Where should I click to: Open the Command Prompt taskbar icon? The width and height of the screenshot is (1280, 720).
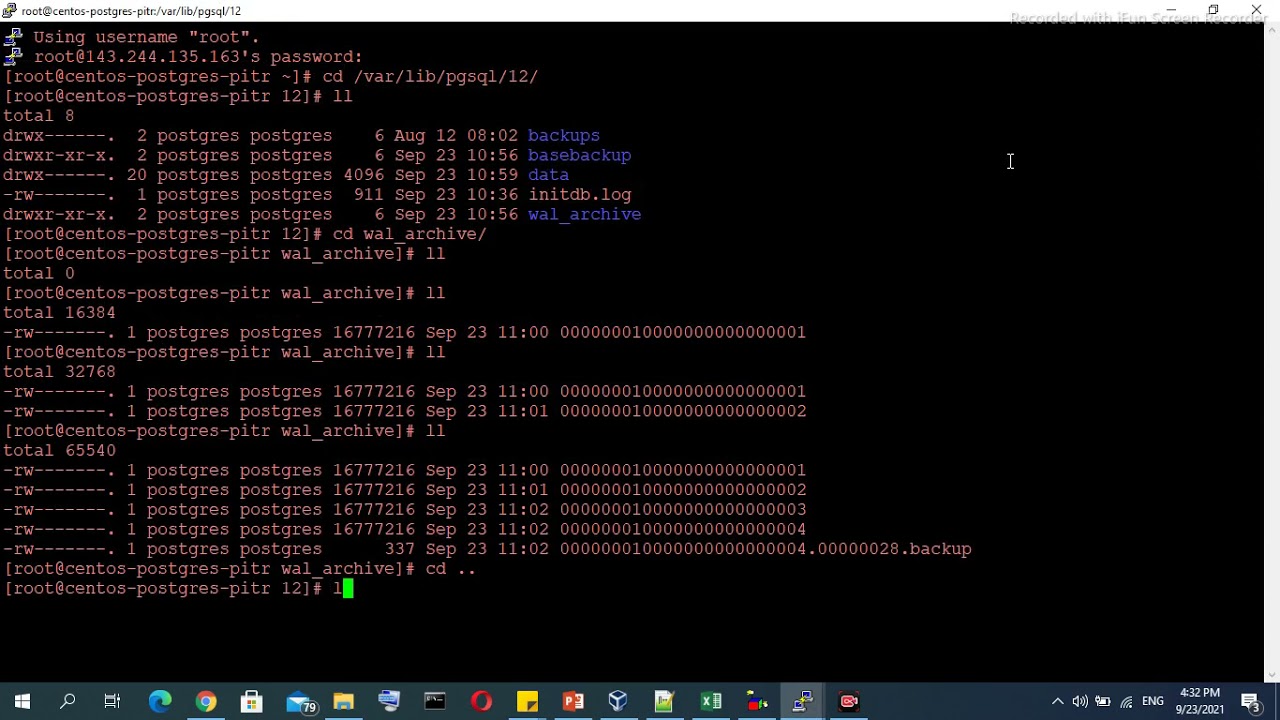[x=435, y=701]
